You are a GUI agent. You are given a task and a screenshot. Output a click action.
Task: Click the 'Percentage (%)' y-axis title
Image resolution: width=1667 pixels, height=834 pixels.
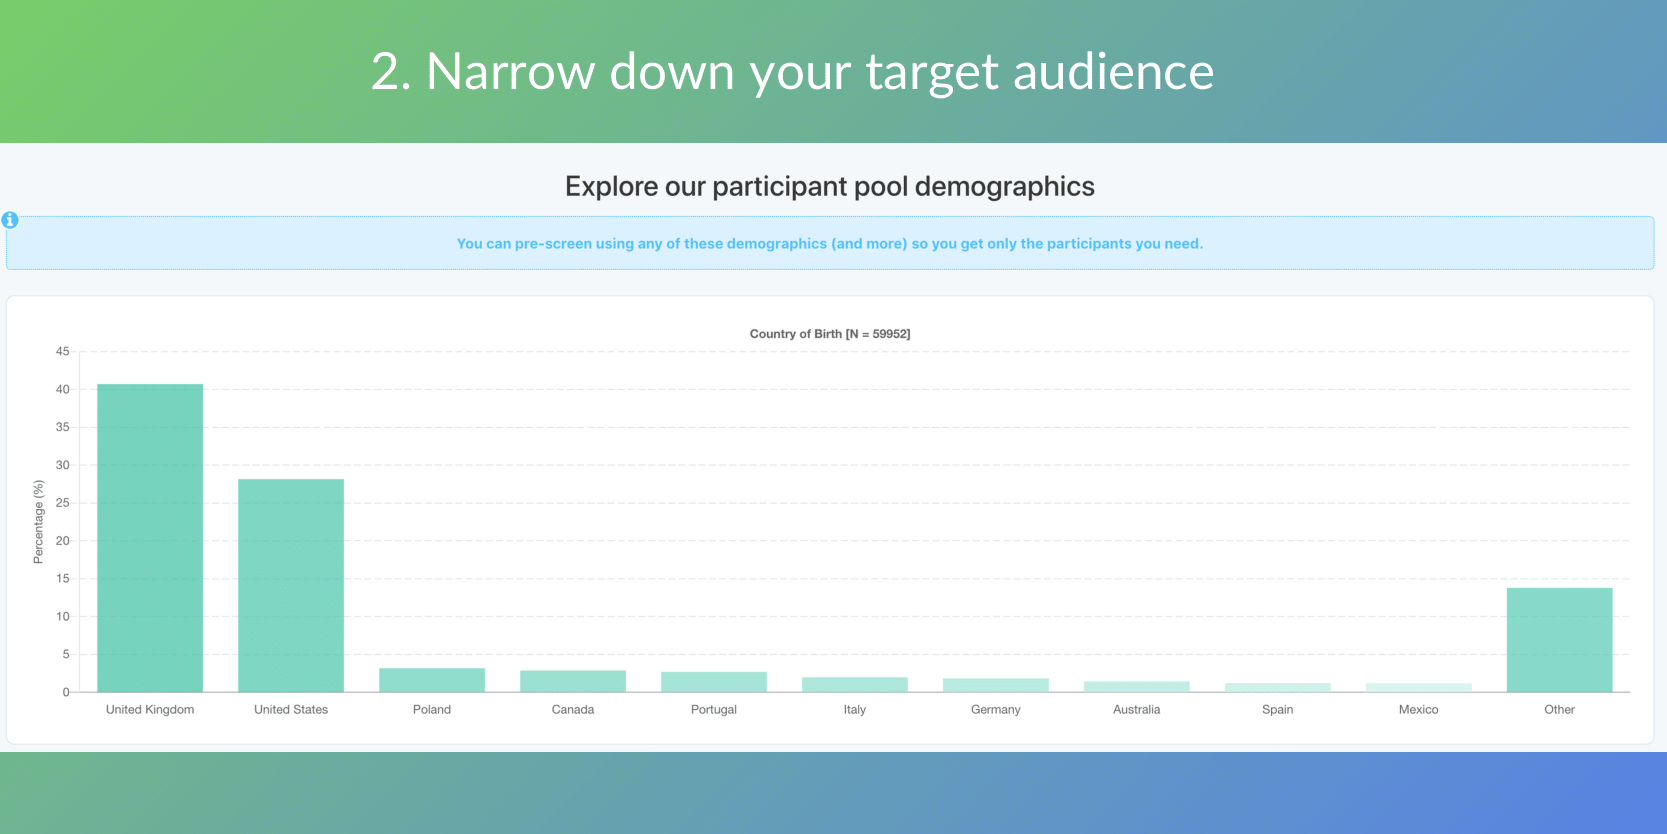[39, 522]
